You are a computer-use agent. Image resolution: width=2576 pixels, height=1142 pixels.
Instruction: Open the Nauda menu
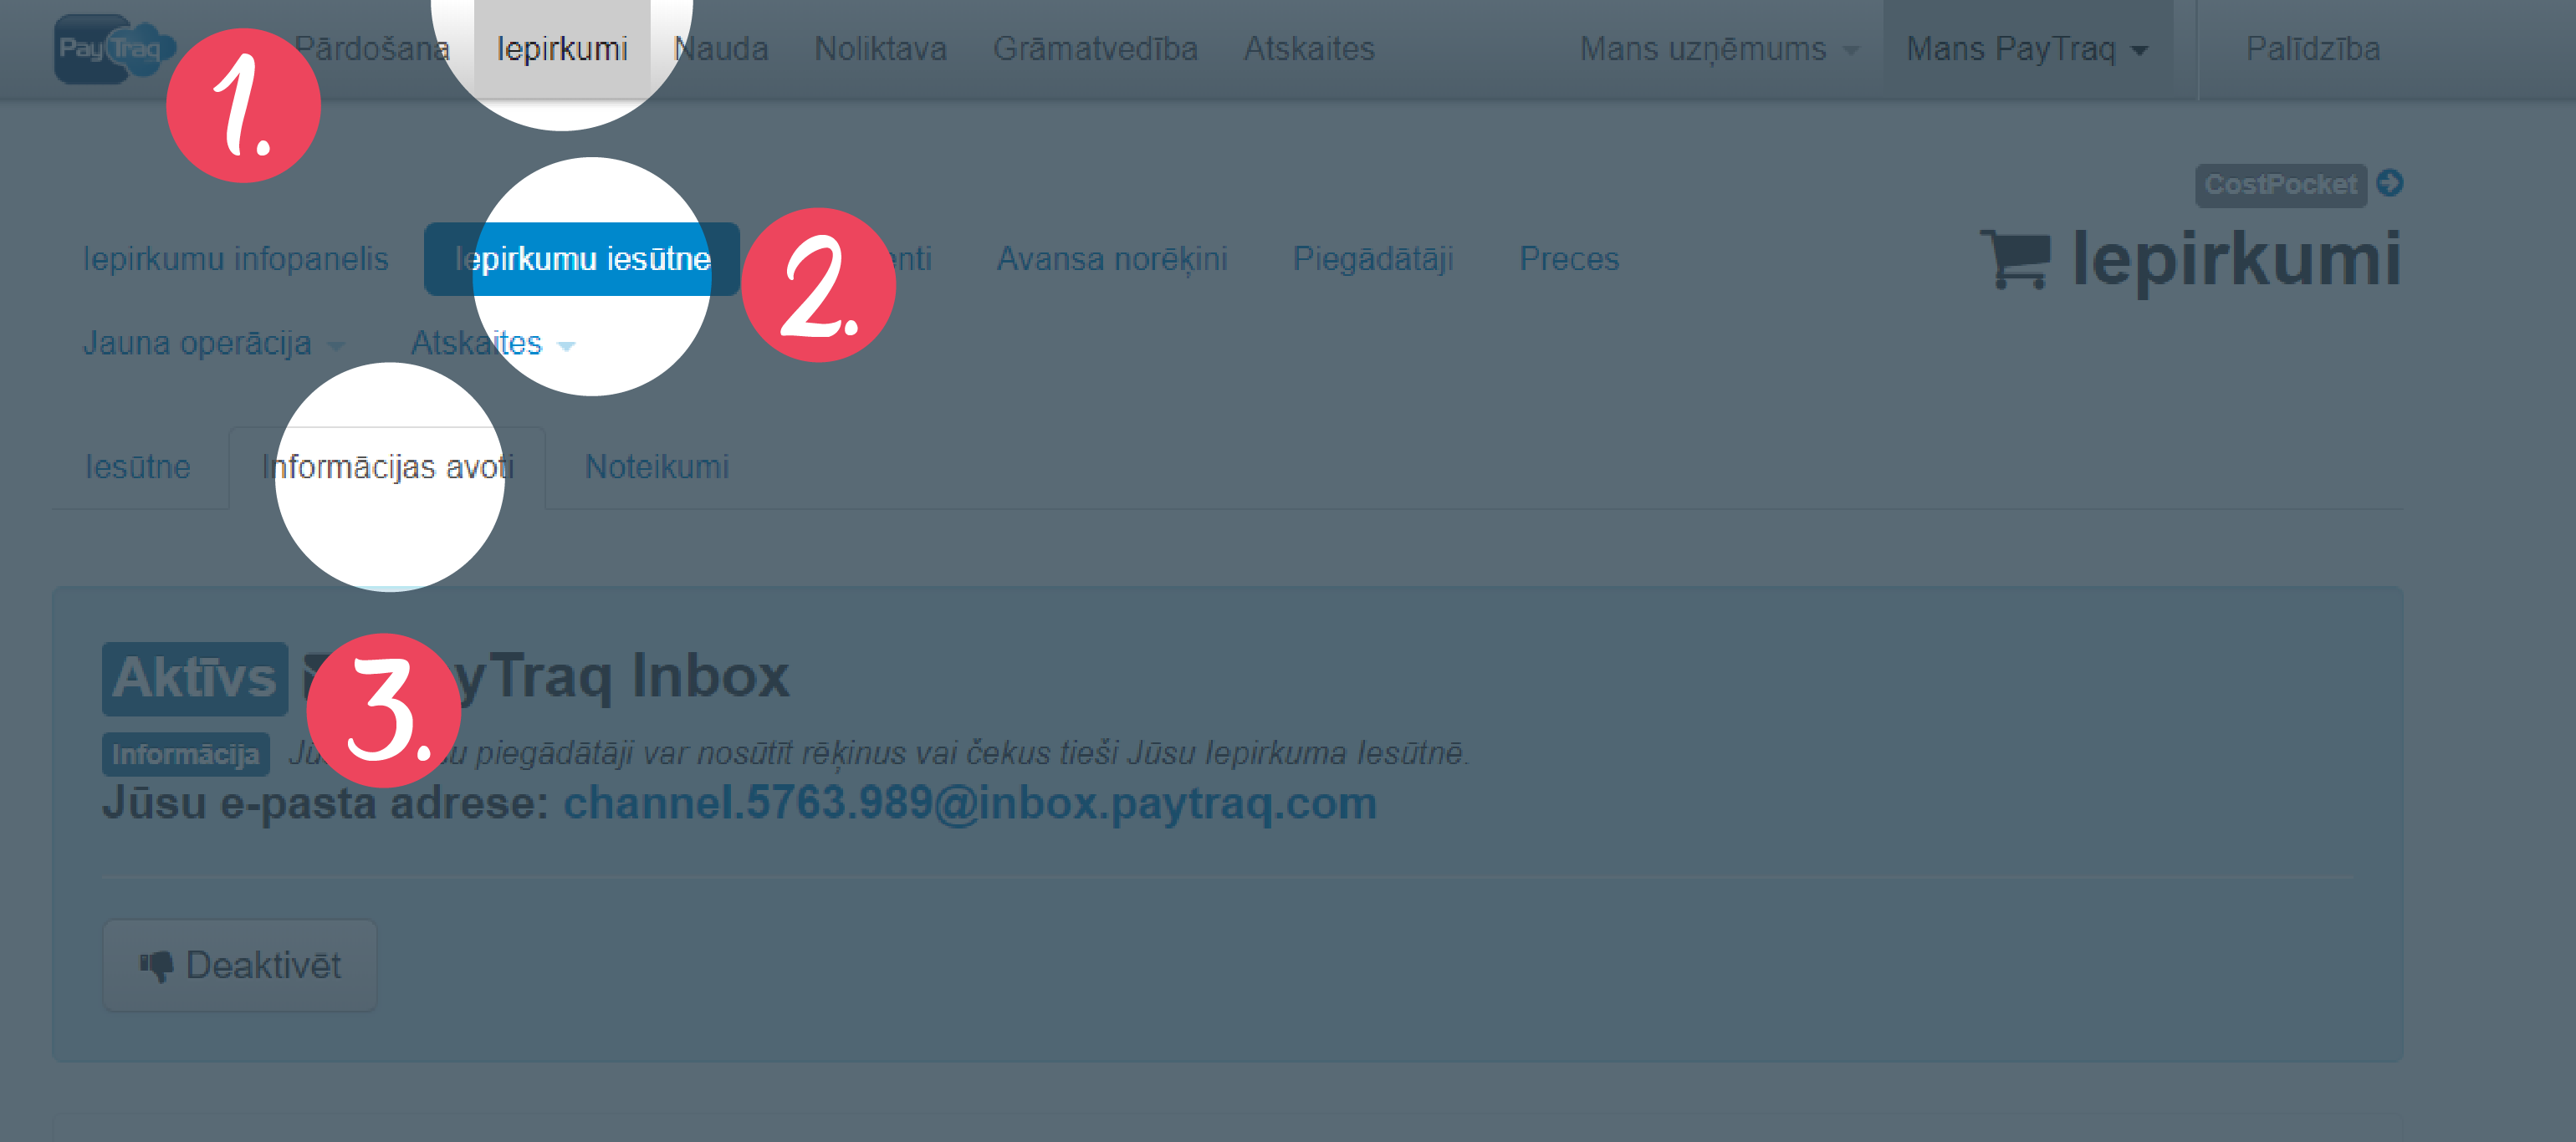click(x=721, y=48)
